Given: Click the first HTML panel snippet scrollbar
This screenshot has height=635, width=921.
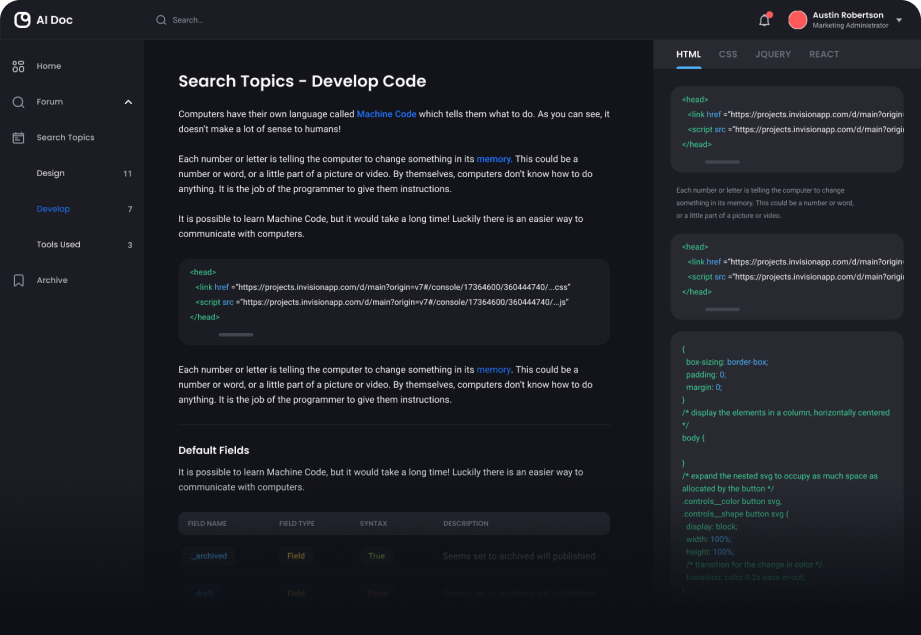Looking at the screenshot, I should click(721, 162).
